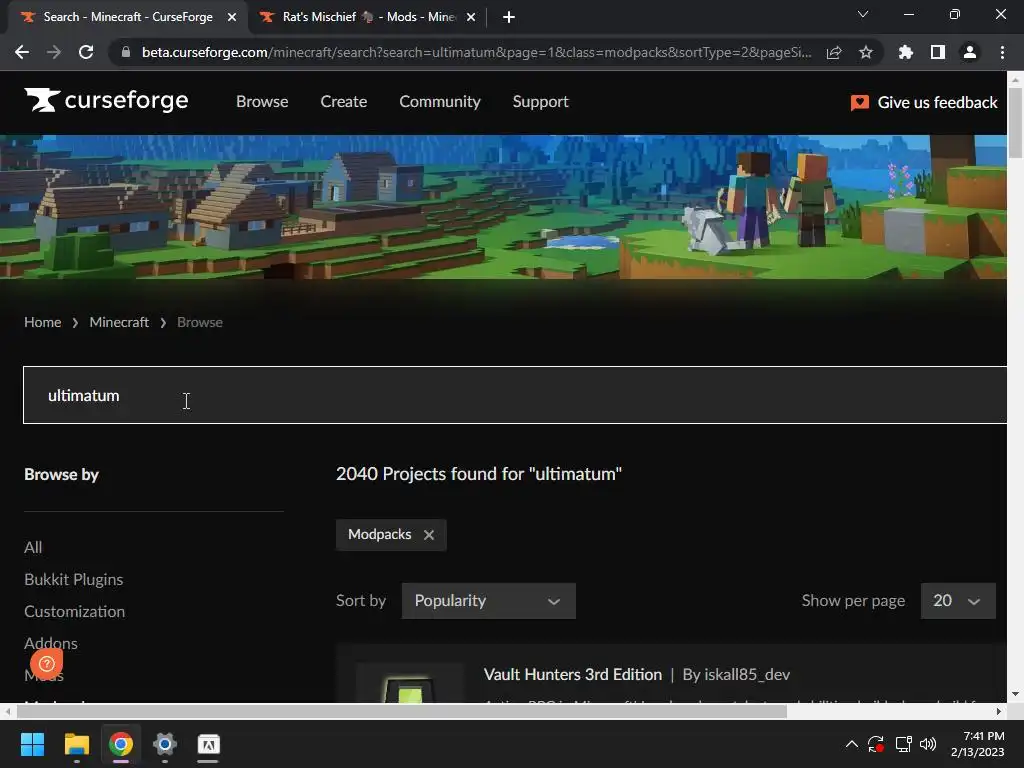Show hidden system tray icons
Screen dimensions: 1024x768
pos(852,744)
